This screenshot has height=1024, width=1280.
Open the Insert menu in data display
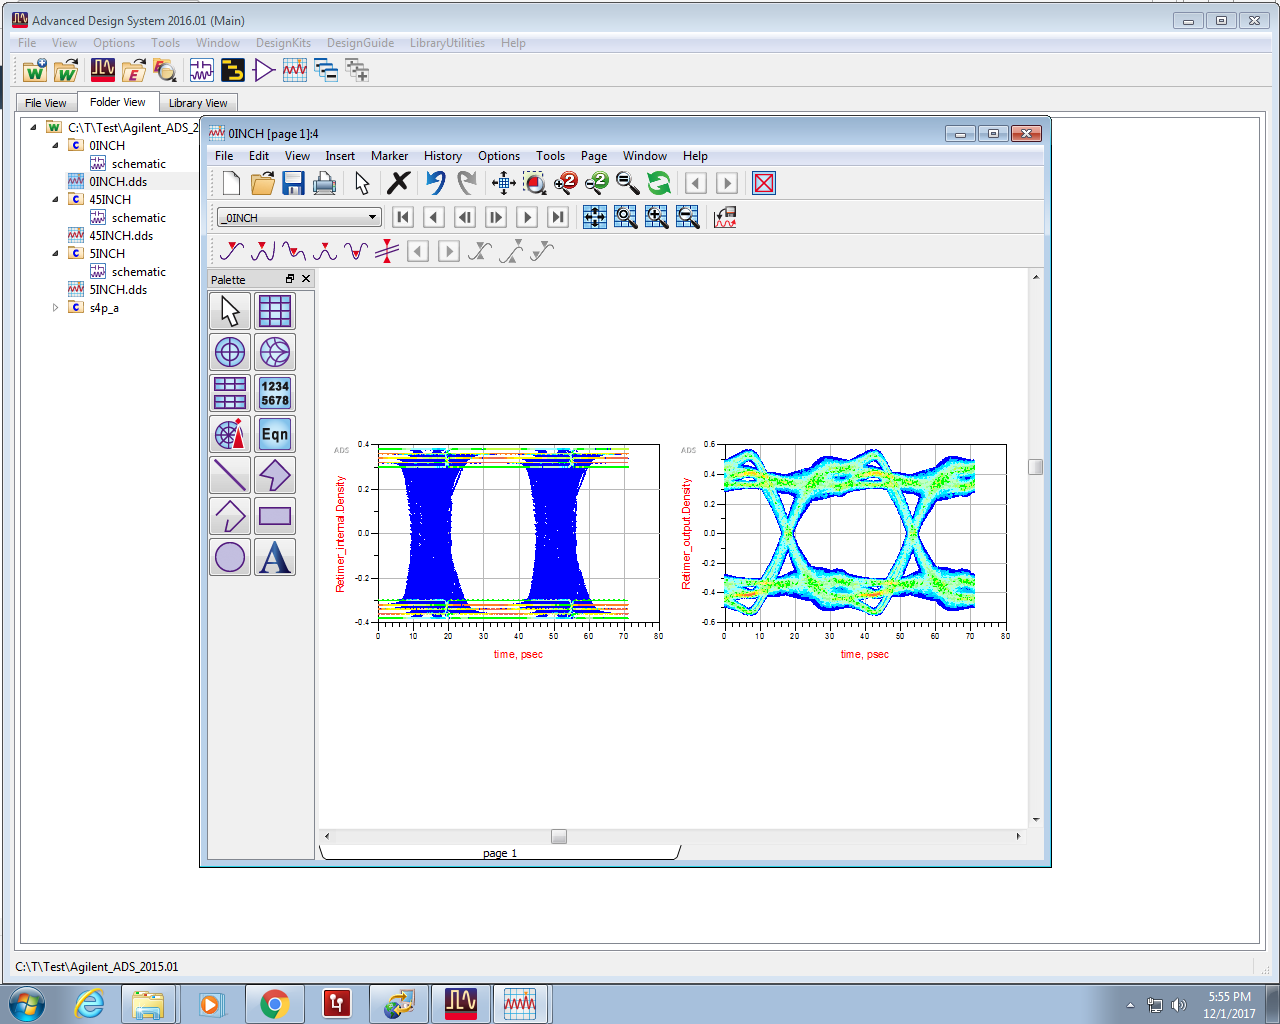[x=340, y=156]
